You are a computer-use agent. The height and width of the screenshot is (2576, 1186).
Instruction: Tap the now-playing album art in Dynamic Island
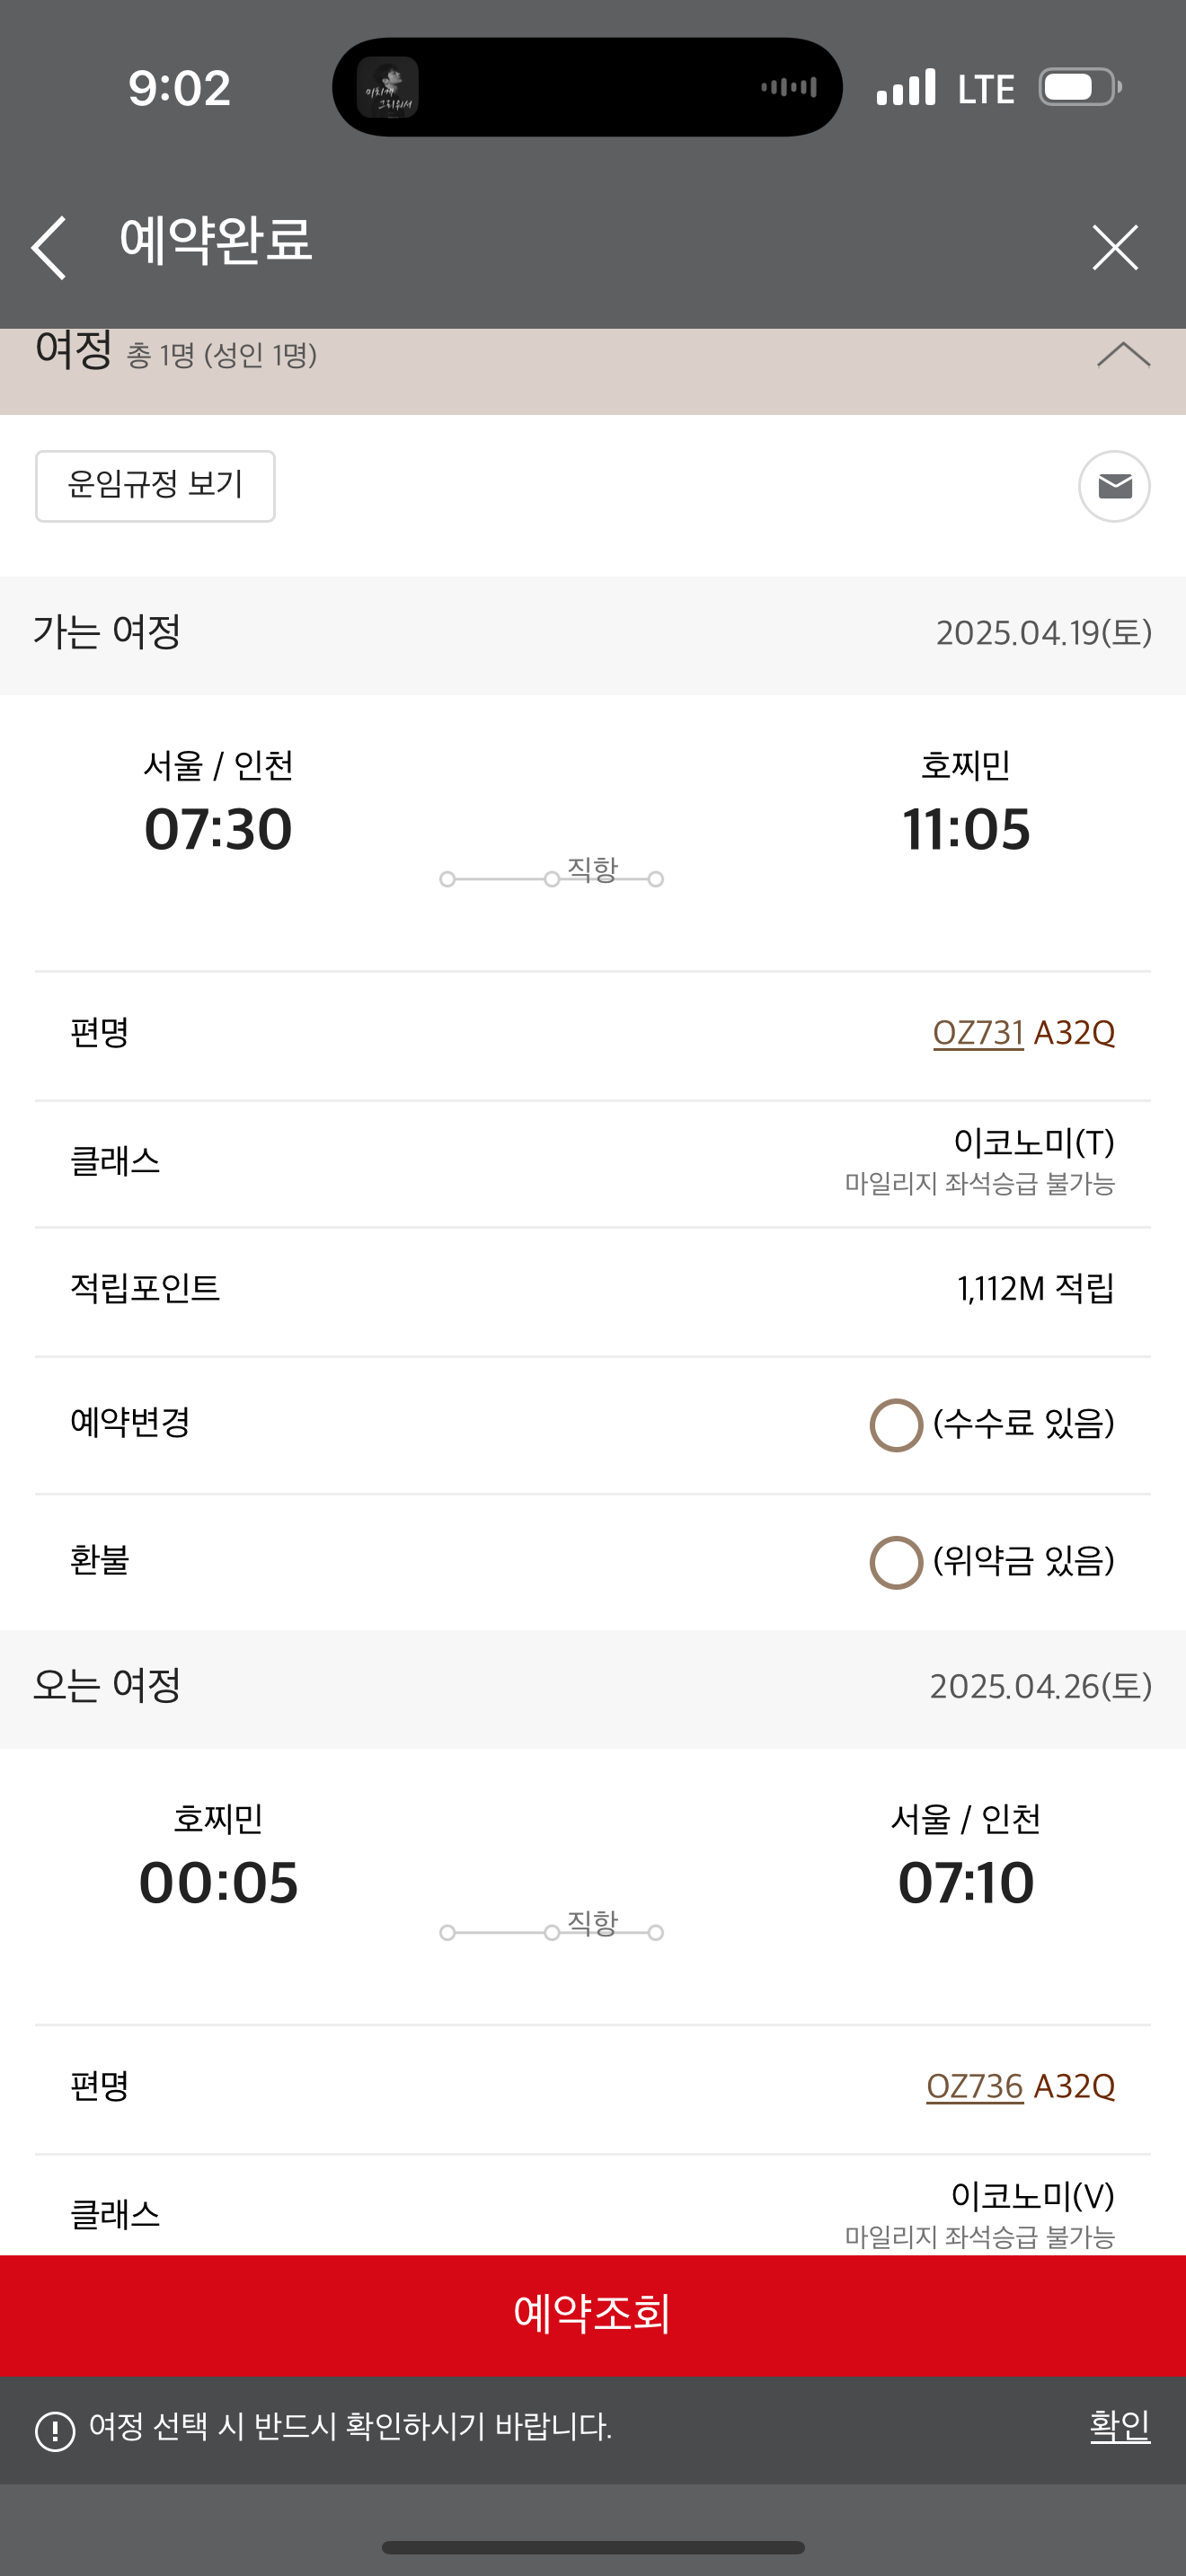(388, 88)
